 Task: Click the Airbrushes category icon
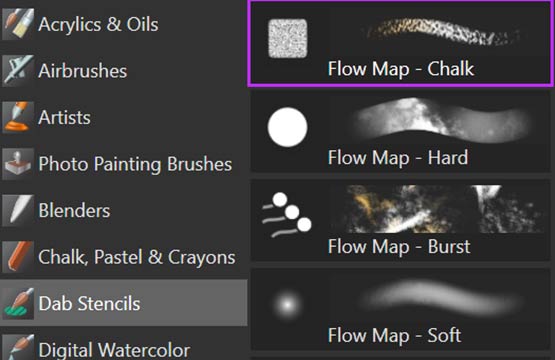point(18,70)
